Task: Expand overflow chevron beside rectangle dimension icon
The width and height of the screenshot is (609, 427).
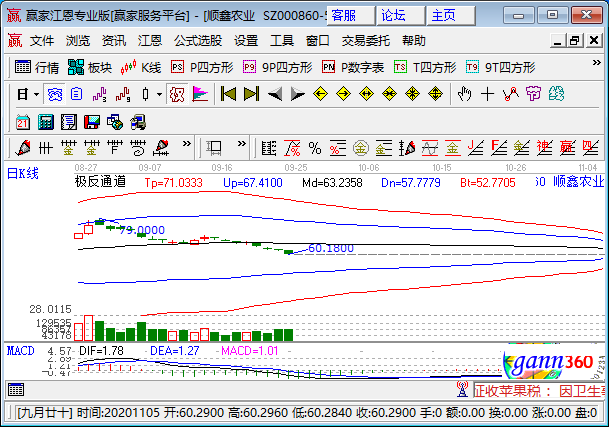Action: click(242, 144)
